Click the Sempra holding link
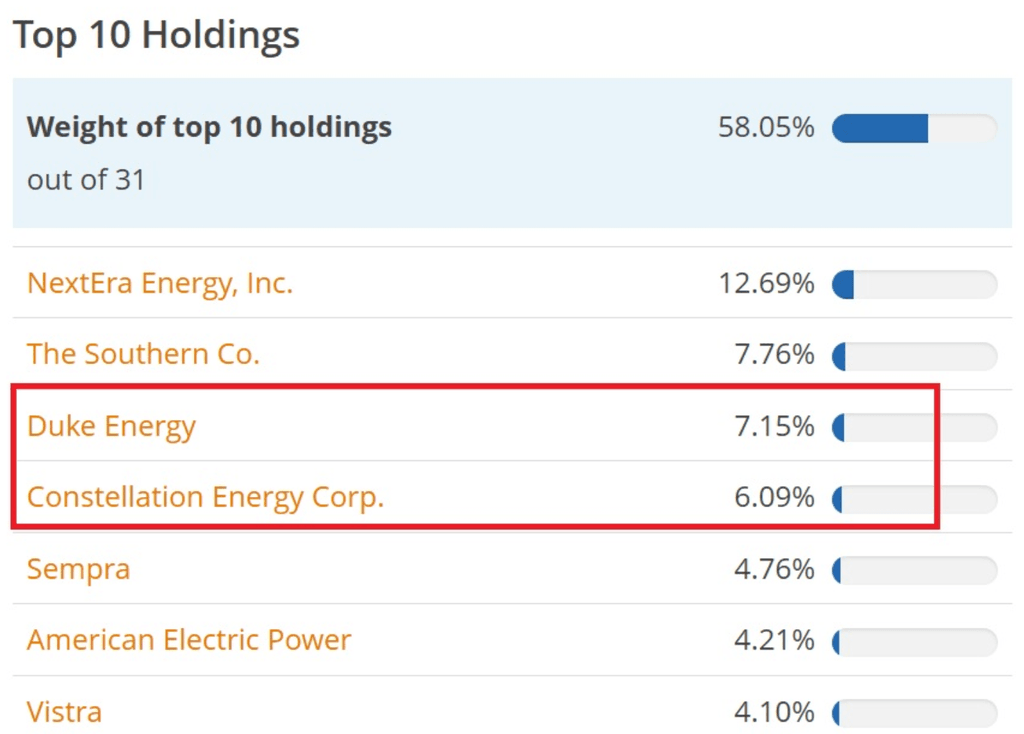This screenshot has height=734, width=1024. coord(77,569)
